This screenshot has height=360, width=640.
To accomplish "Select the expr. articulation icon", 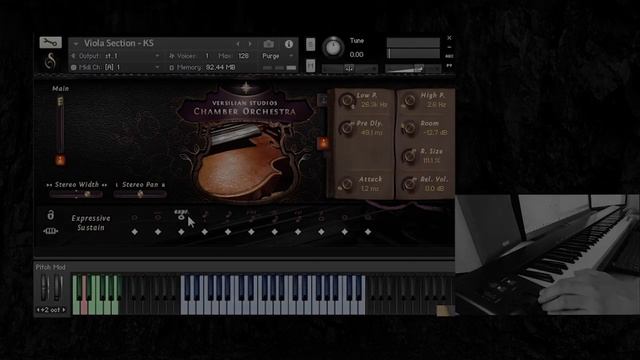I will (181, 215).
